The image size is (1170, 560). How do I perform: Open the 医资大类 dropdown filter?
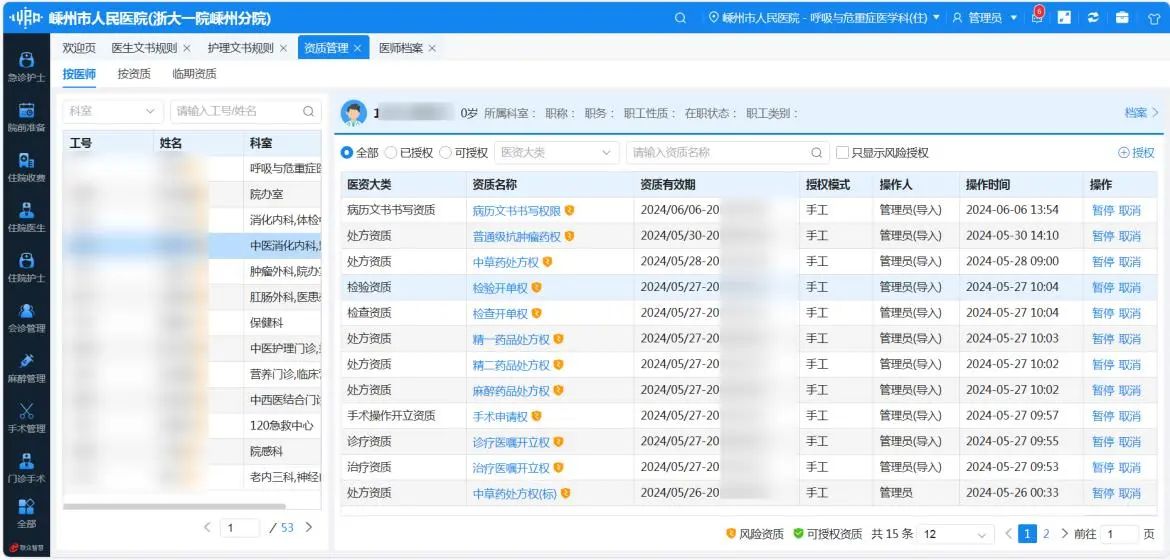[557, 152]
